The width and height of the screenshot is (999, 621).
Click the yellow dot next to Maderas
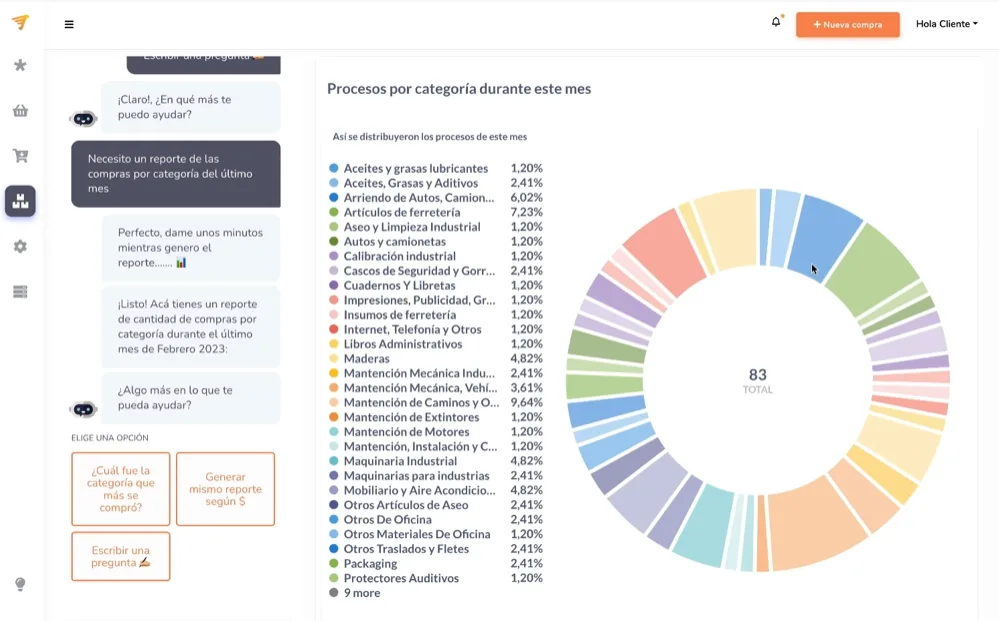click(333, 359)
